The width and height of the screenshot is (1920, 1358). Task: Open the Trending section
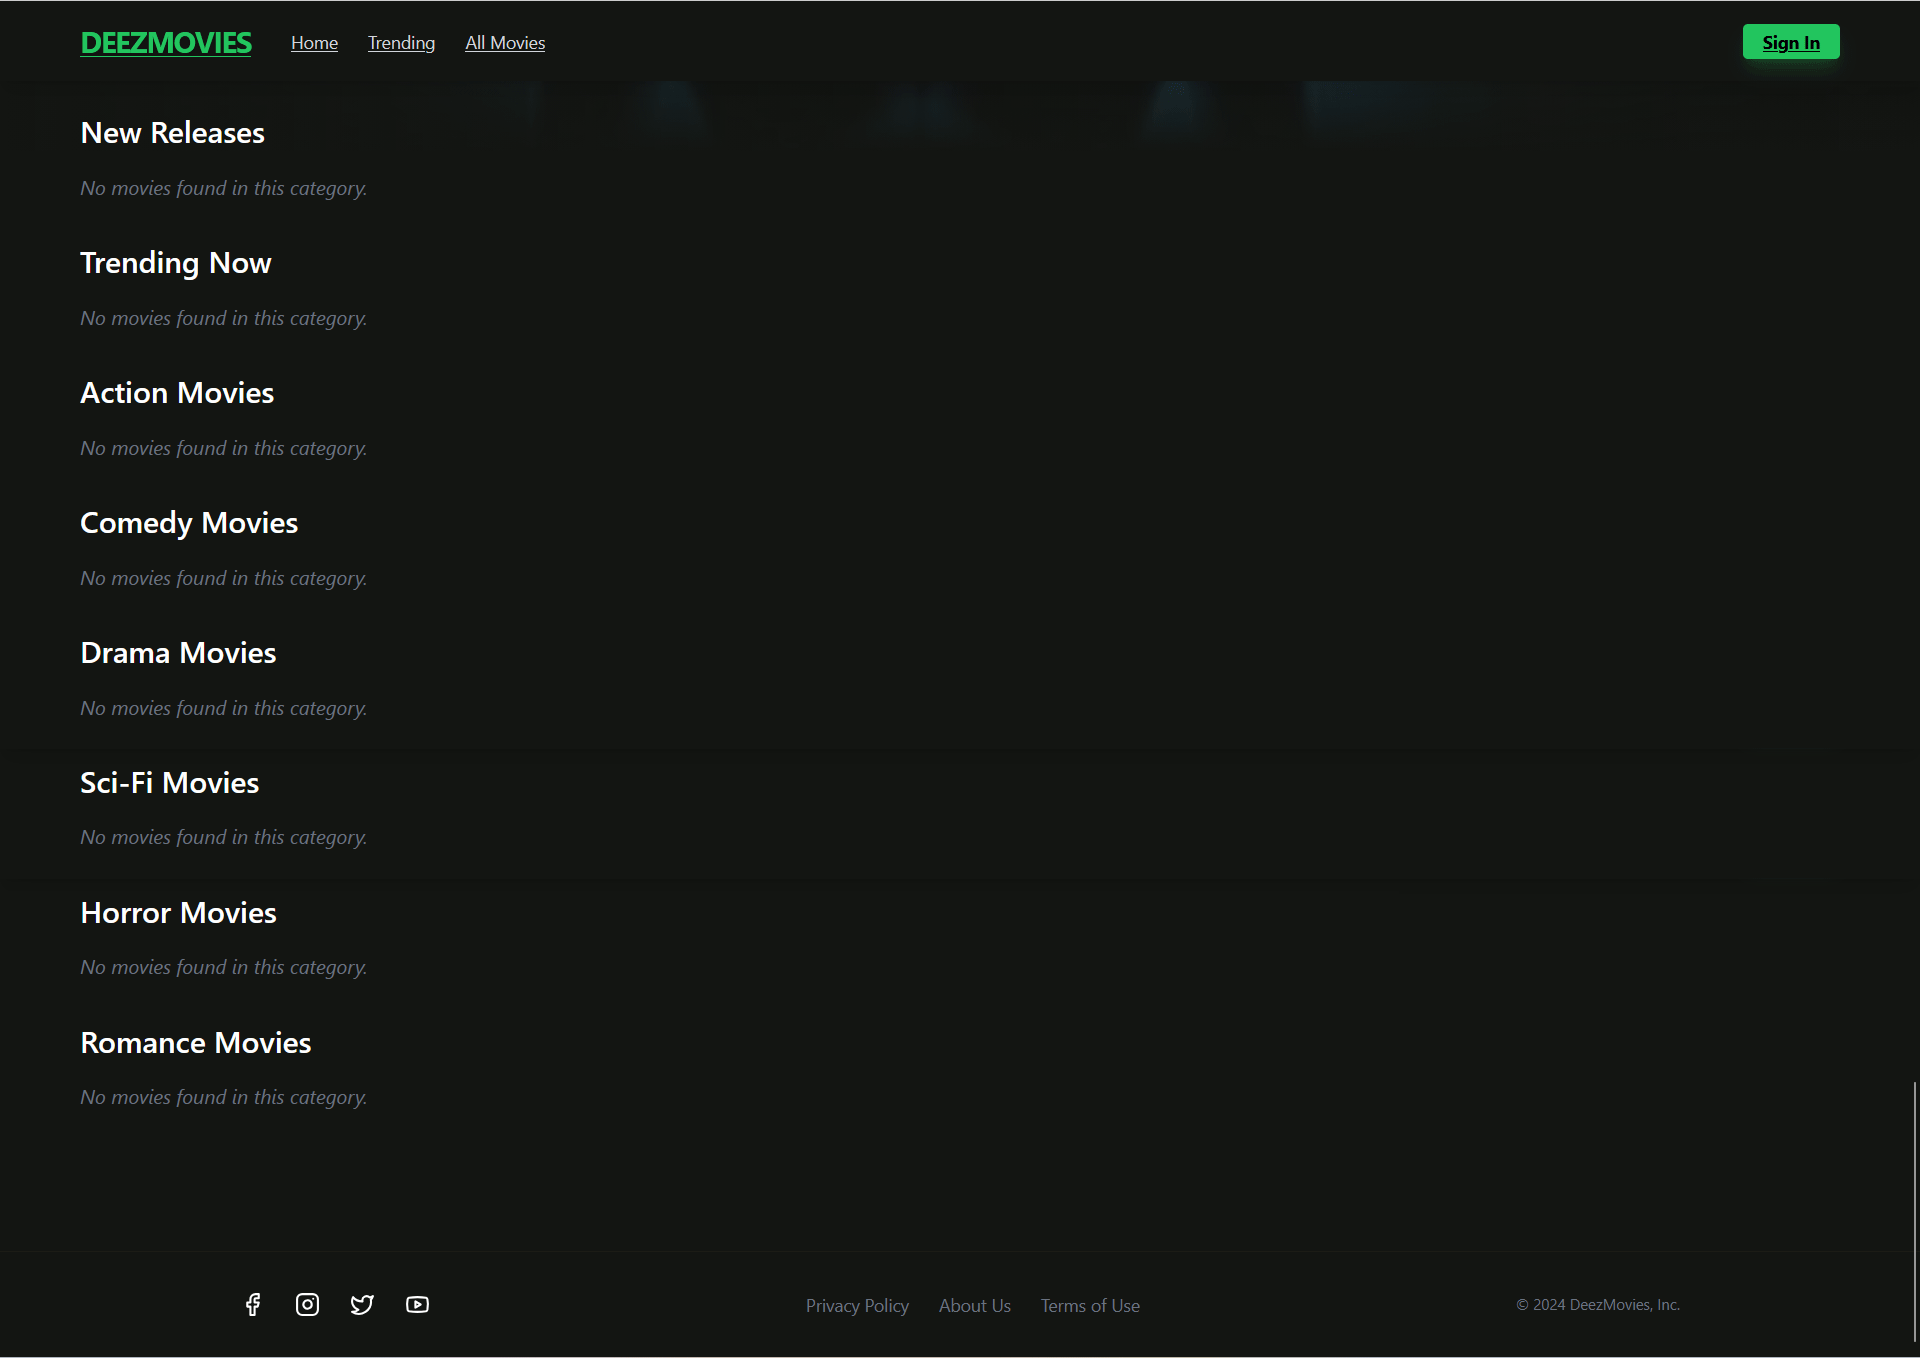[401, 42]
